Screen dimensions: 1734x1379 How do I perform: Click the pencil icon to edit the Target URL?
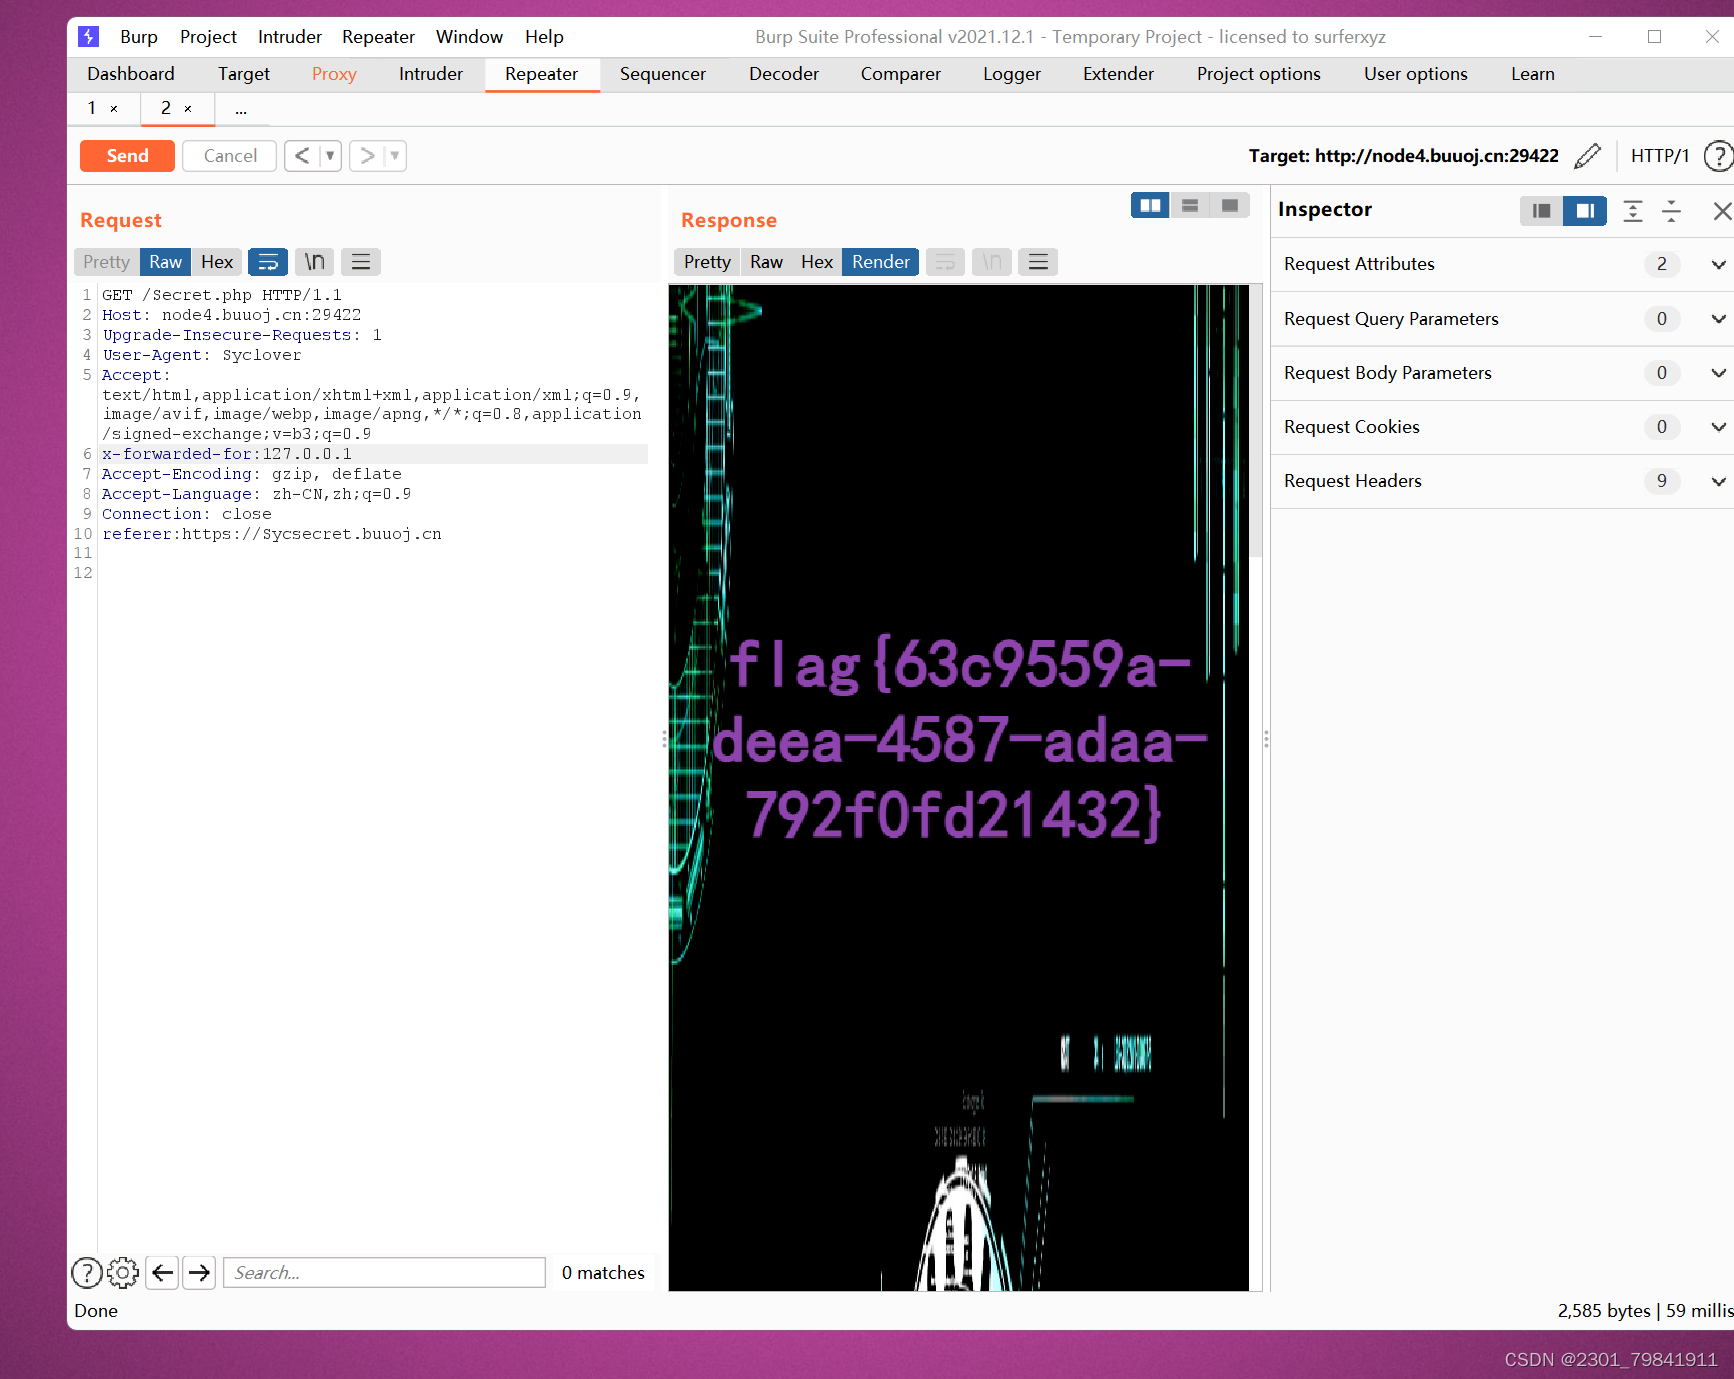1588,156
